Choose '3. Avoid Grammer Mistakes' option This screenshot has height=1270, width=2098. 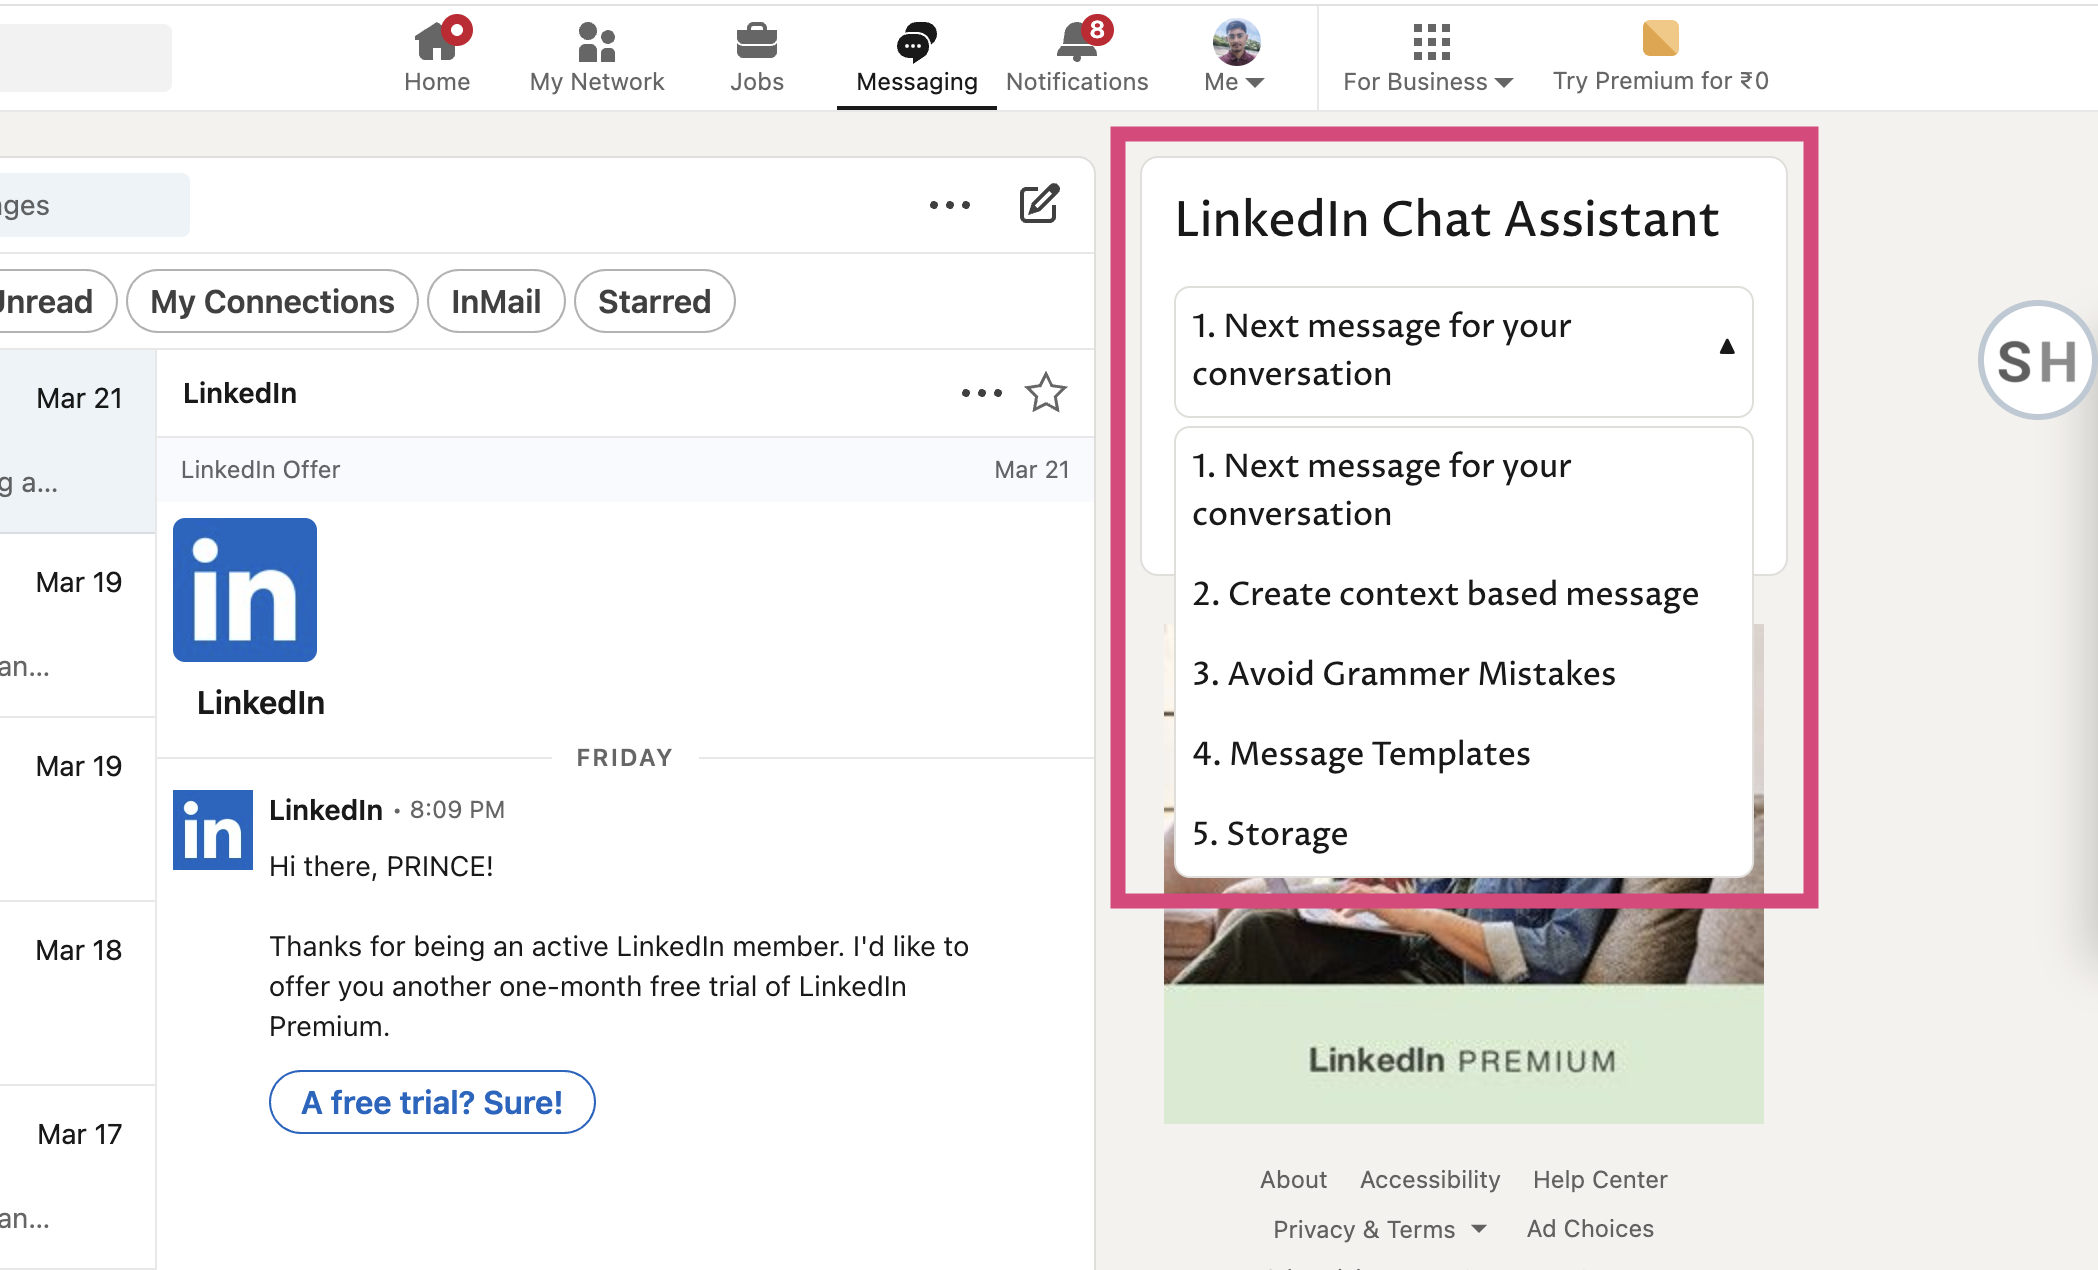click(x=1464, y=674)
